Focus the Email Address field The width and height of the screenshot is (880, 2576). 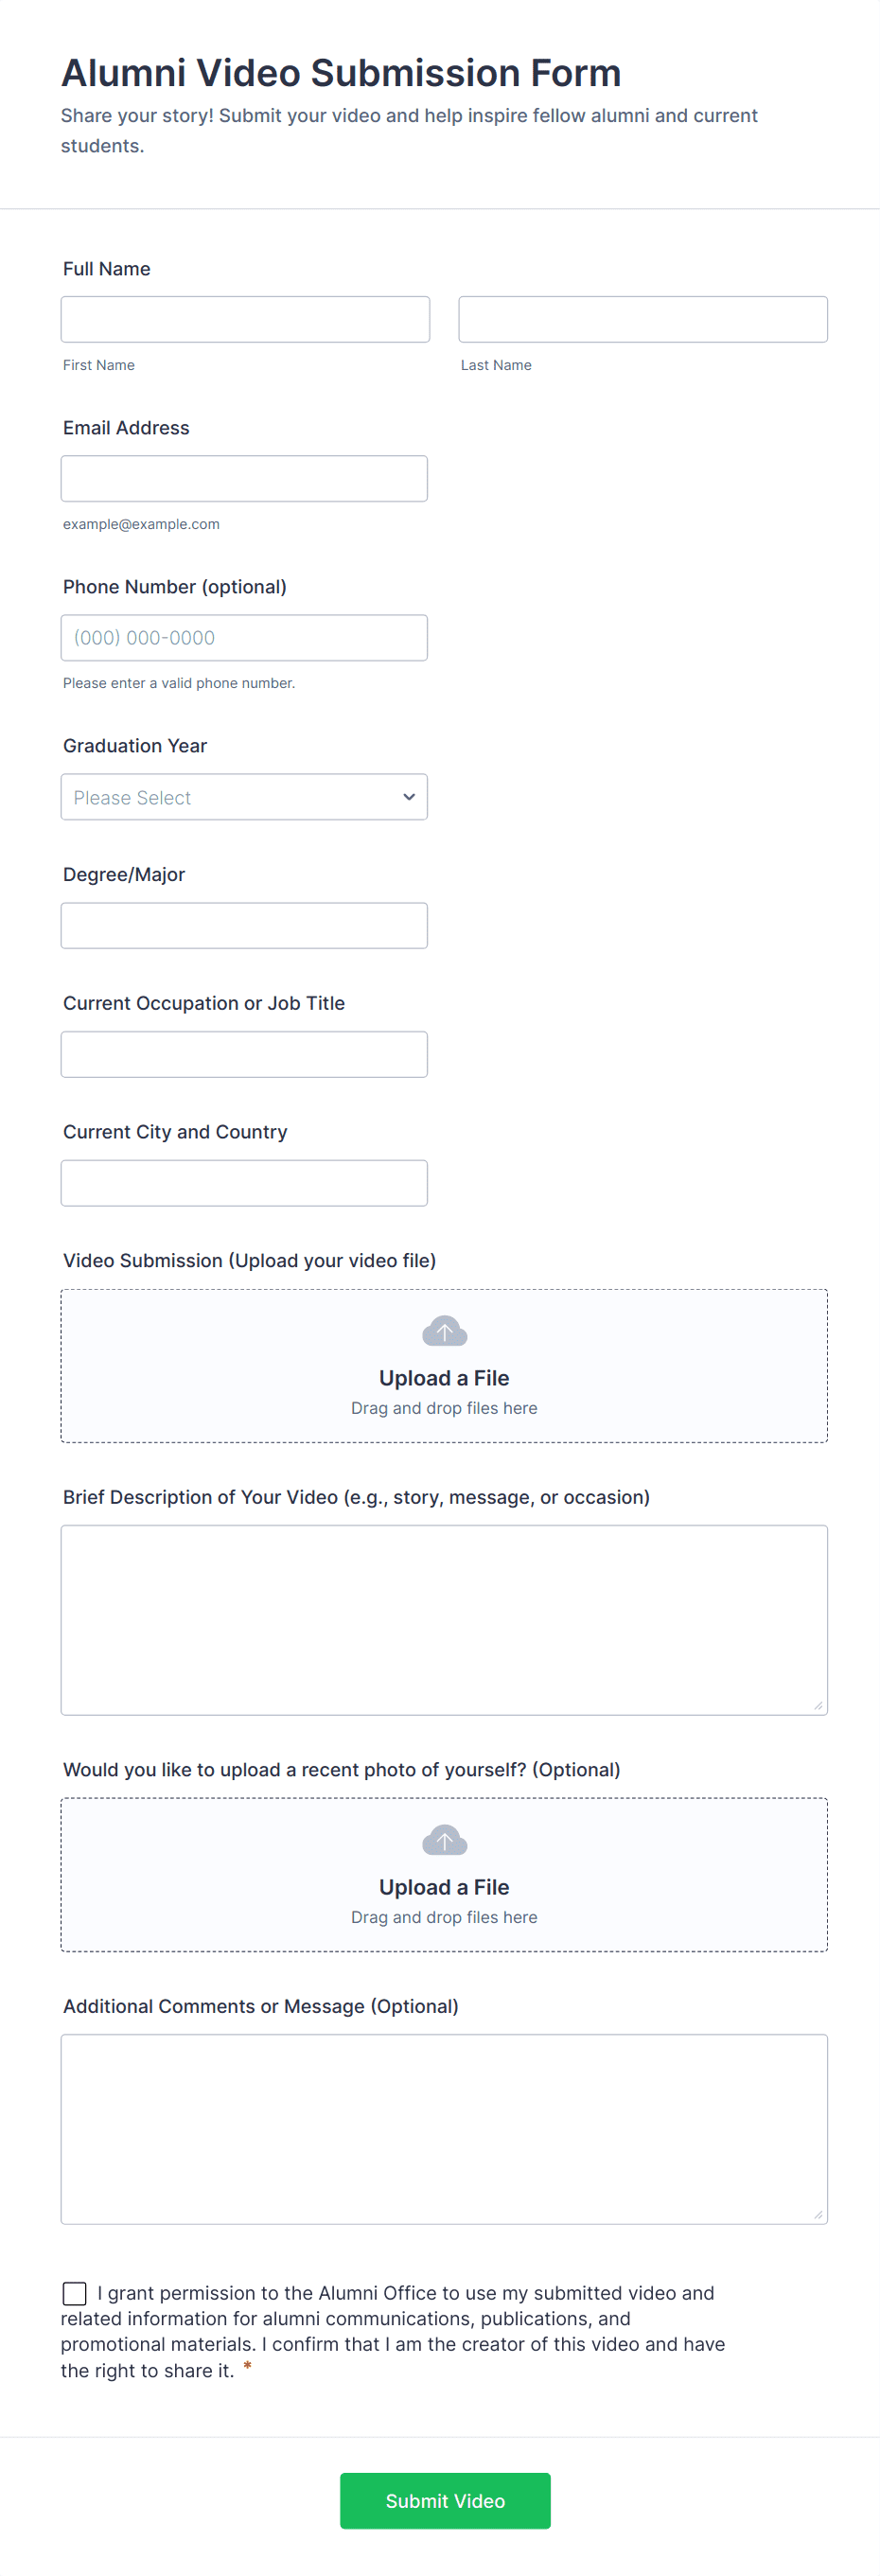(243, 479)
